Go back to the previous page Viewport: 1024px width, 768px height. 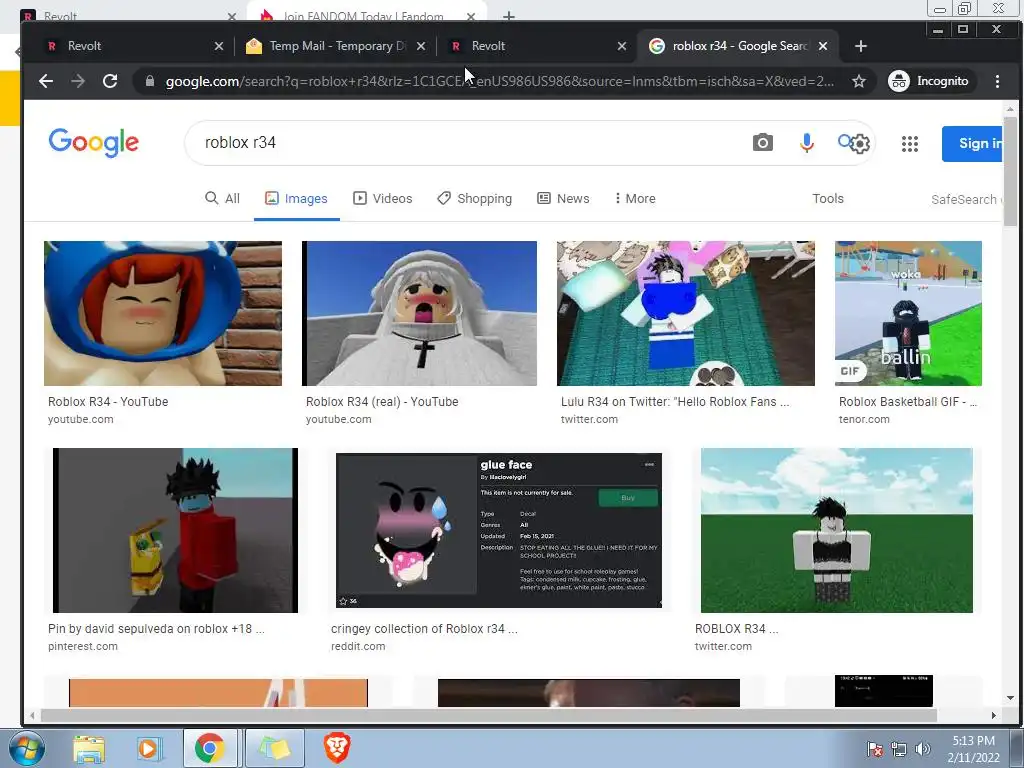tap(46, 81)
